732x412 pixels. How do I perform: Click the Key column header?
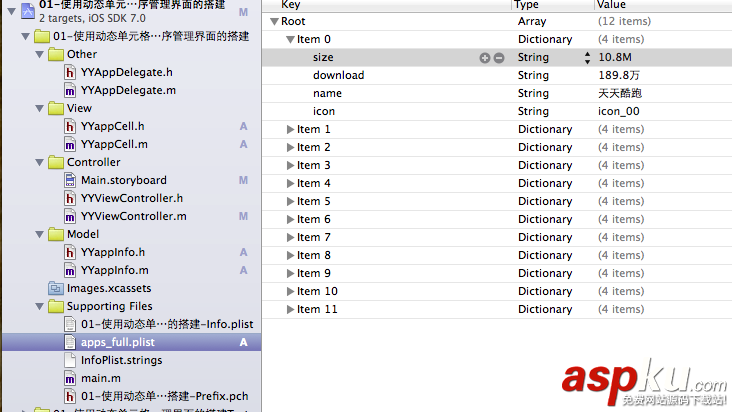291,5
